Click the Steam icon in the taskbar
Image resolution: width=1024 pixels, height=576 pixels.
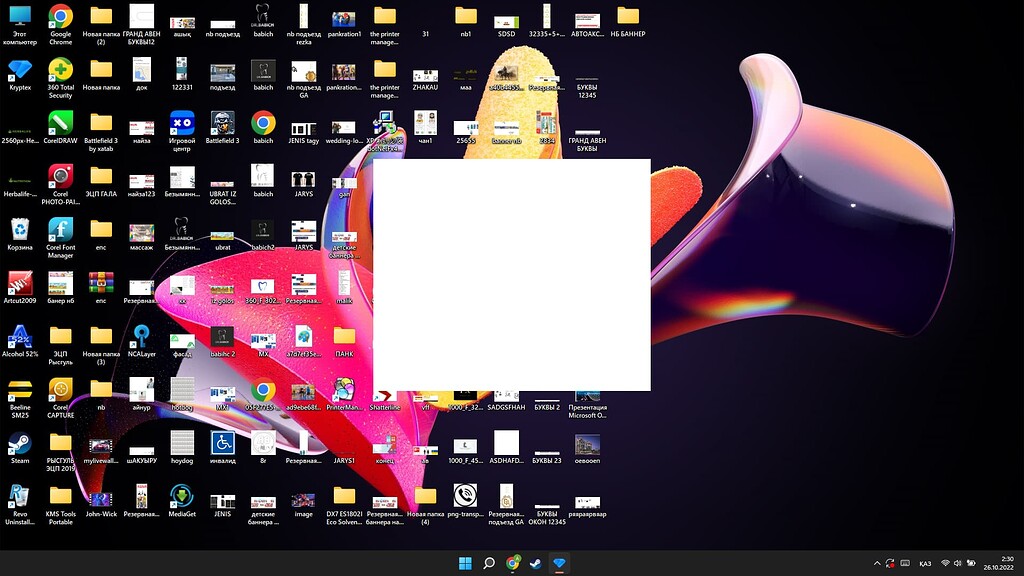pos(536,563)
